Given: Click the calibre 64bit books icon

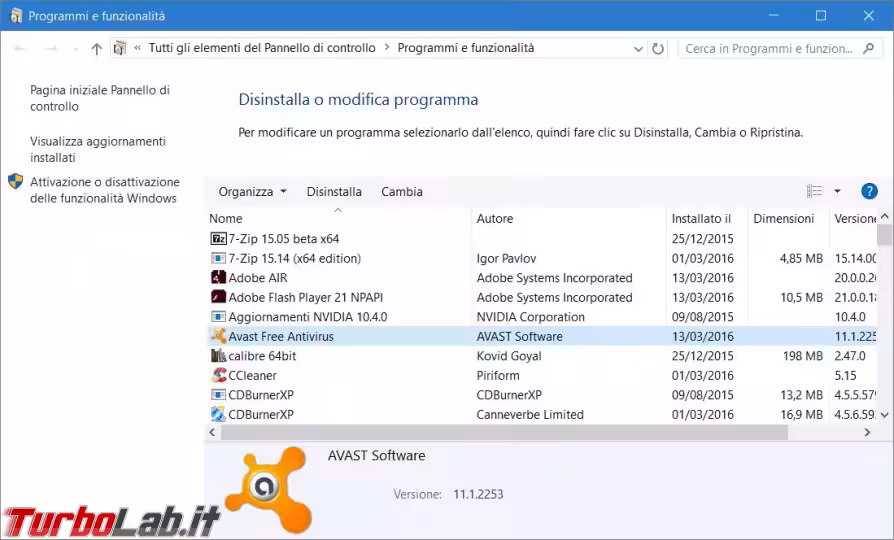Looking at the screenshot, I should [218, 356].
